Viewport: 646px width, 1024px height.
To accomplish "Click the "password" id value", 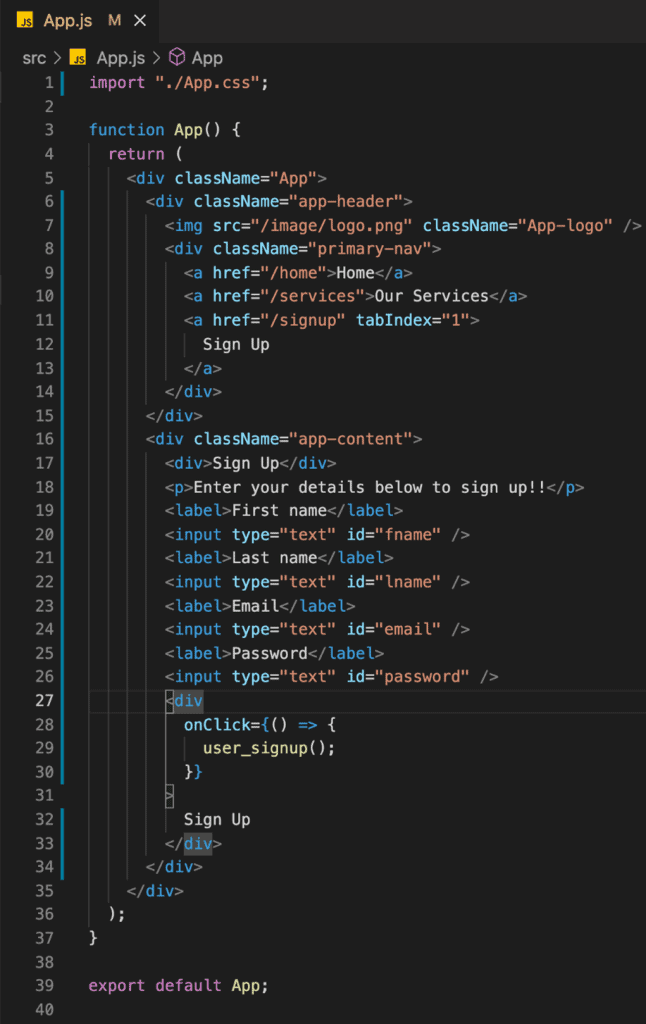I will click(422, 677).
